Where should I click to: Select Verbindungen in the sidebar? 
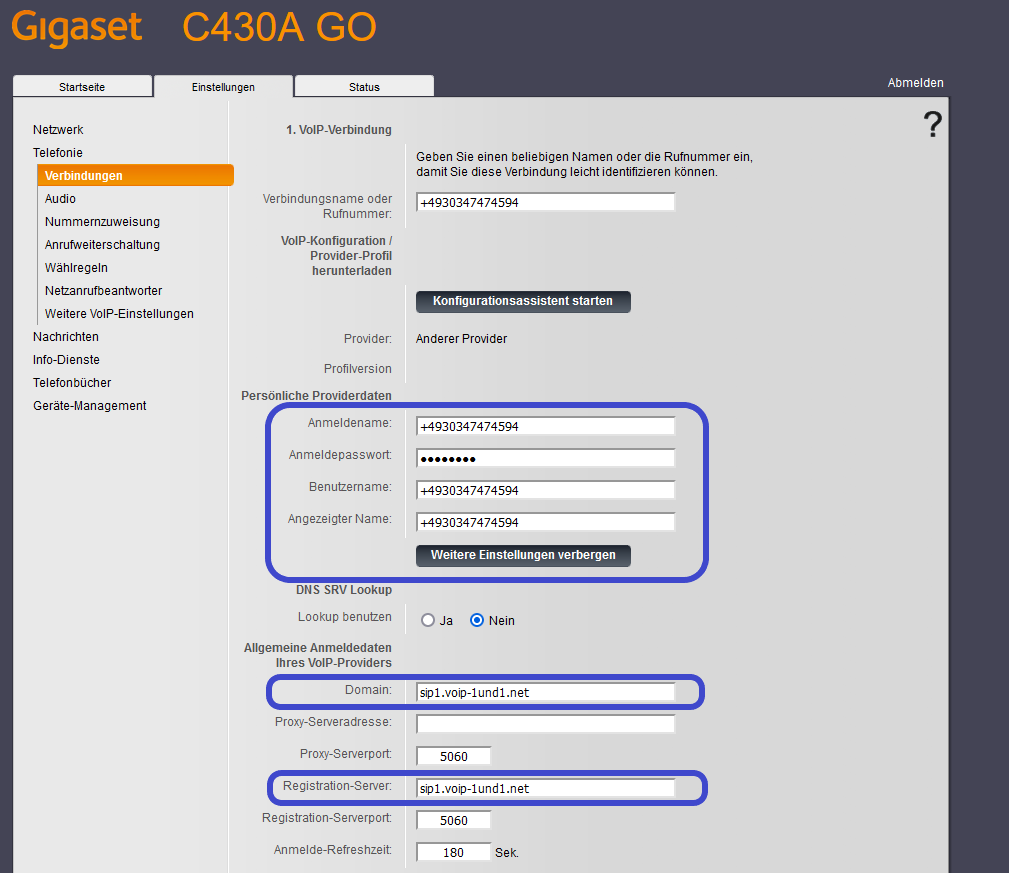pyautogui.click(x=135, y=176)
